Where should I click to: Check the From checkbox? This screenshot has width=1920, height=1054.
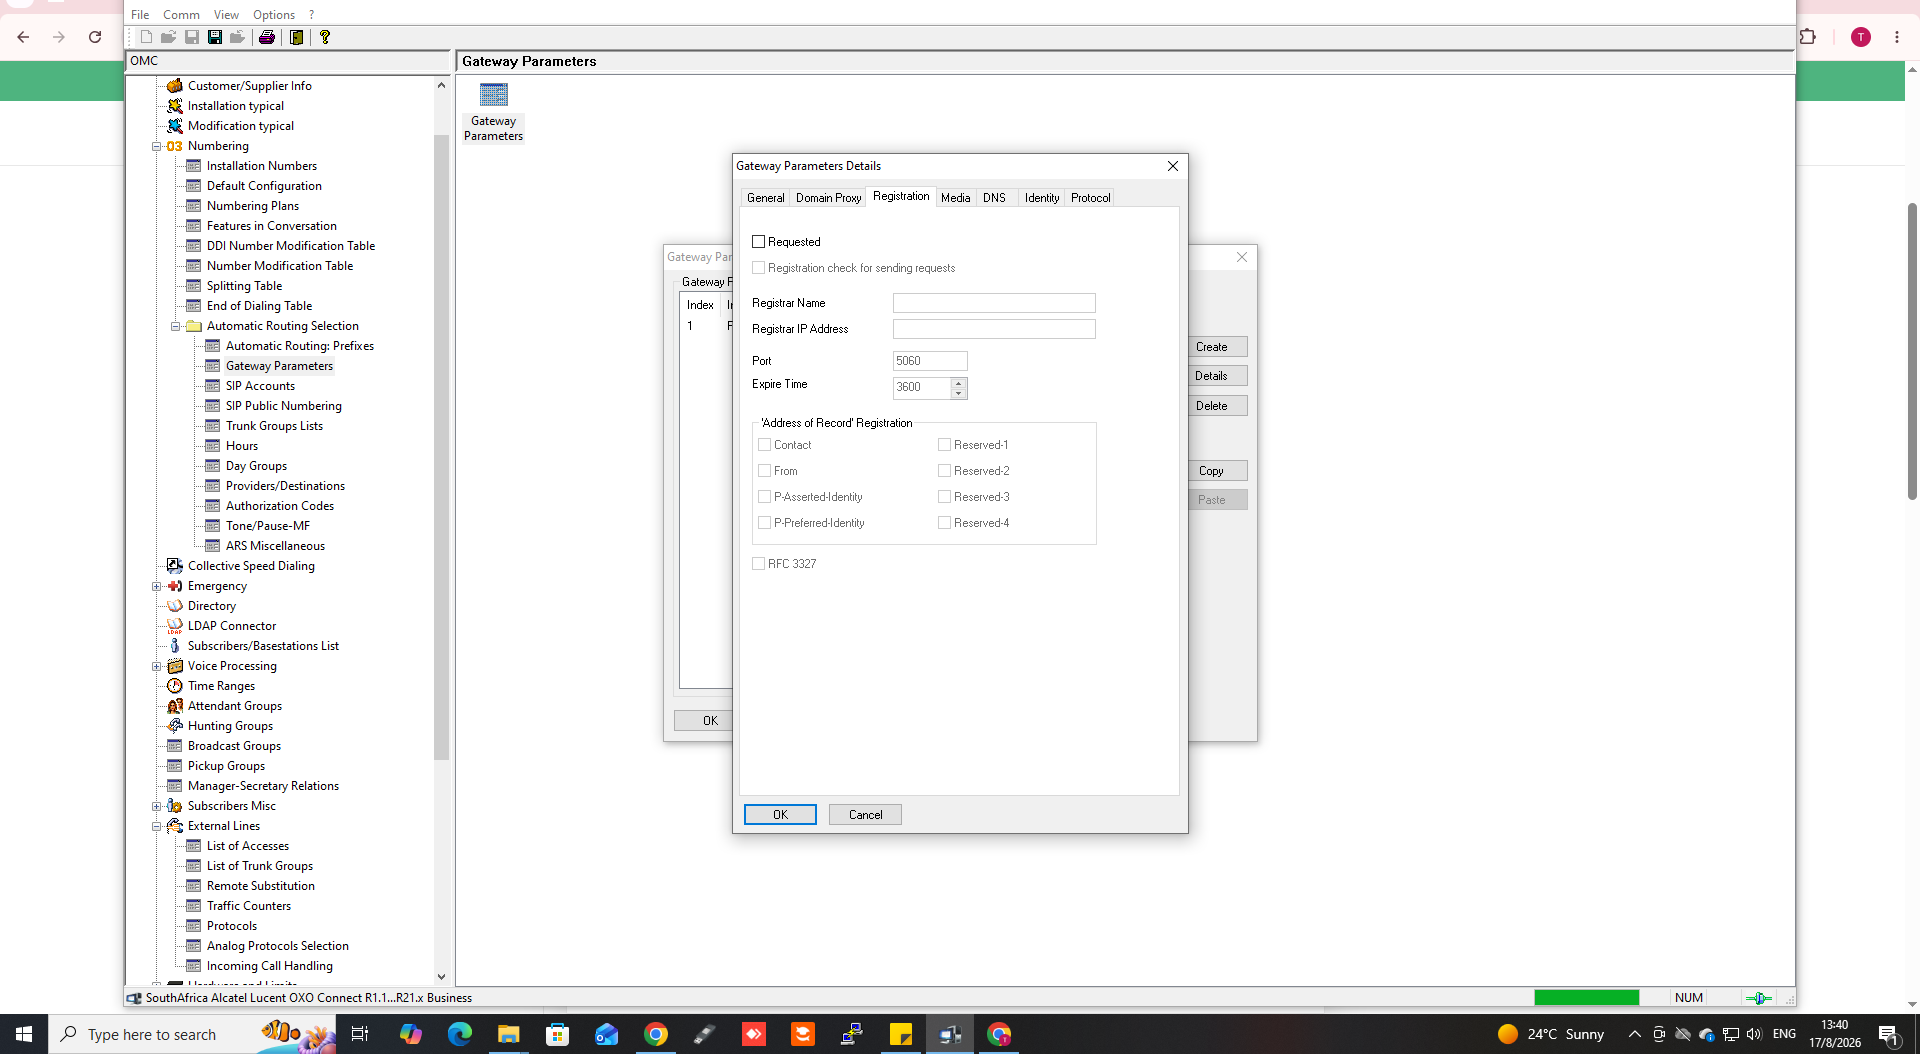tap(764, 471)
